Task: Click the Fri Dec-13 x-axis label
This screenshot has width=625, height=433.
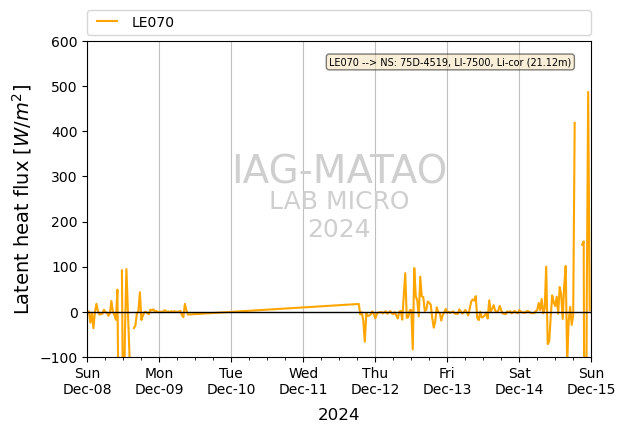Action: 447,381
